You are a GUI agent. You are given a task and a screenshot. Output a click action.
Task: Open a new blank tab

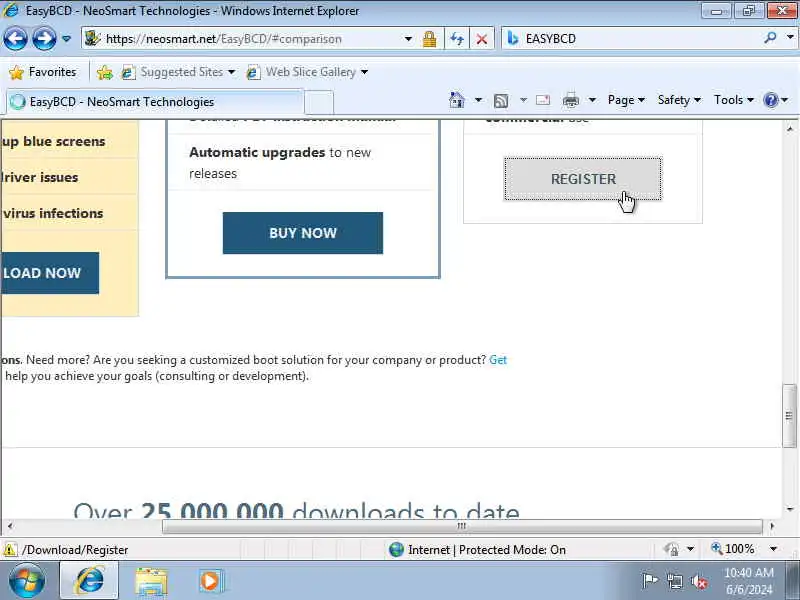(319, 102)
